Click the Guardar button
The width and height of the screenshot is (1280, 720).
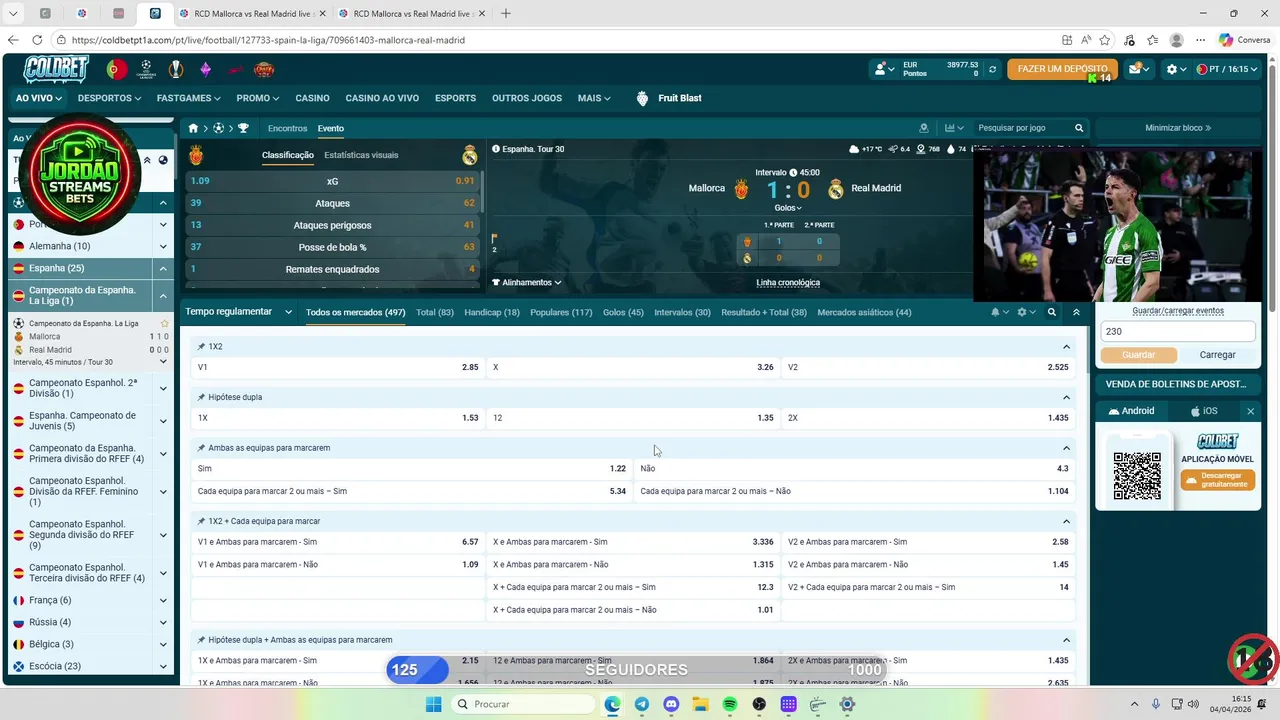point(1138,355)
